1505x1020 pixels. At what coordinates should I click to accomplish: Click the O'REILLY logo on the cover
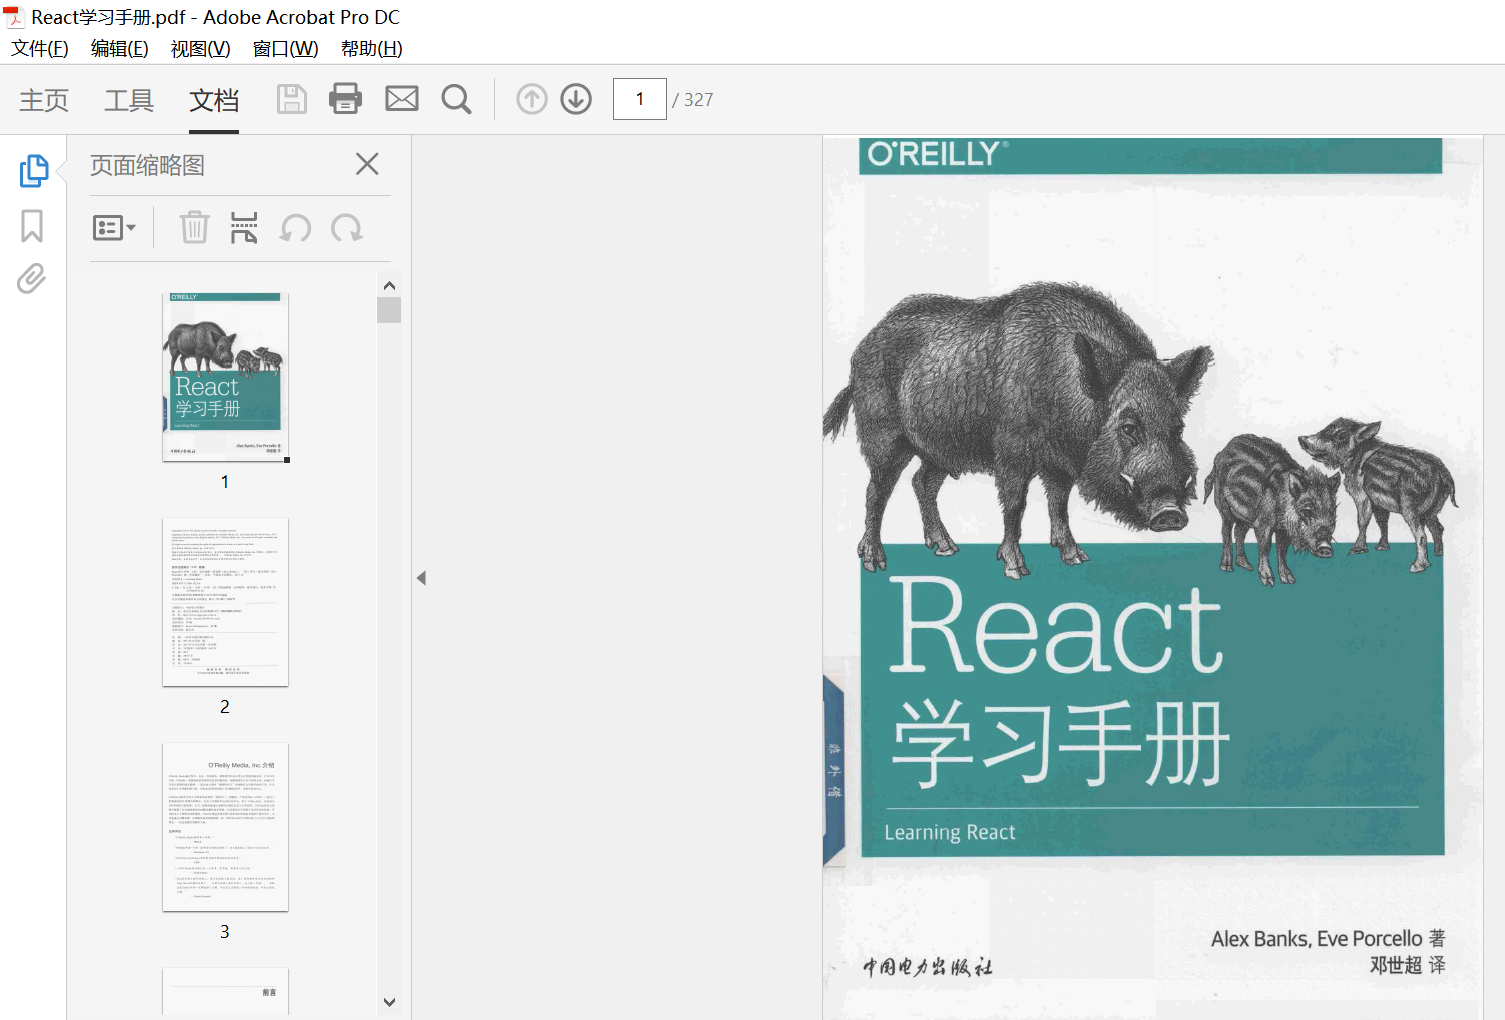click(937, 154)
